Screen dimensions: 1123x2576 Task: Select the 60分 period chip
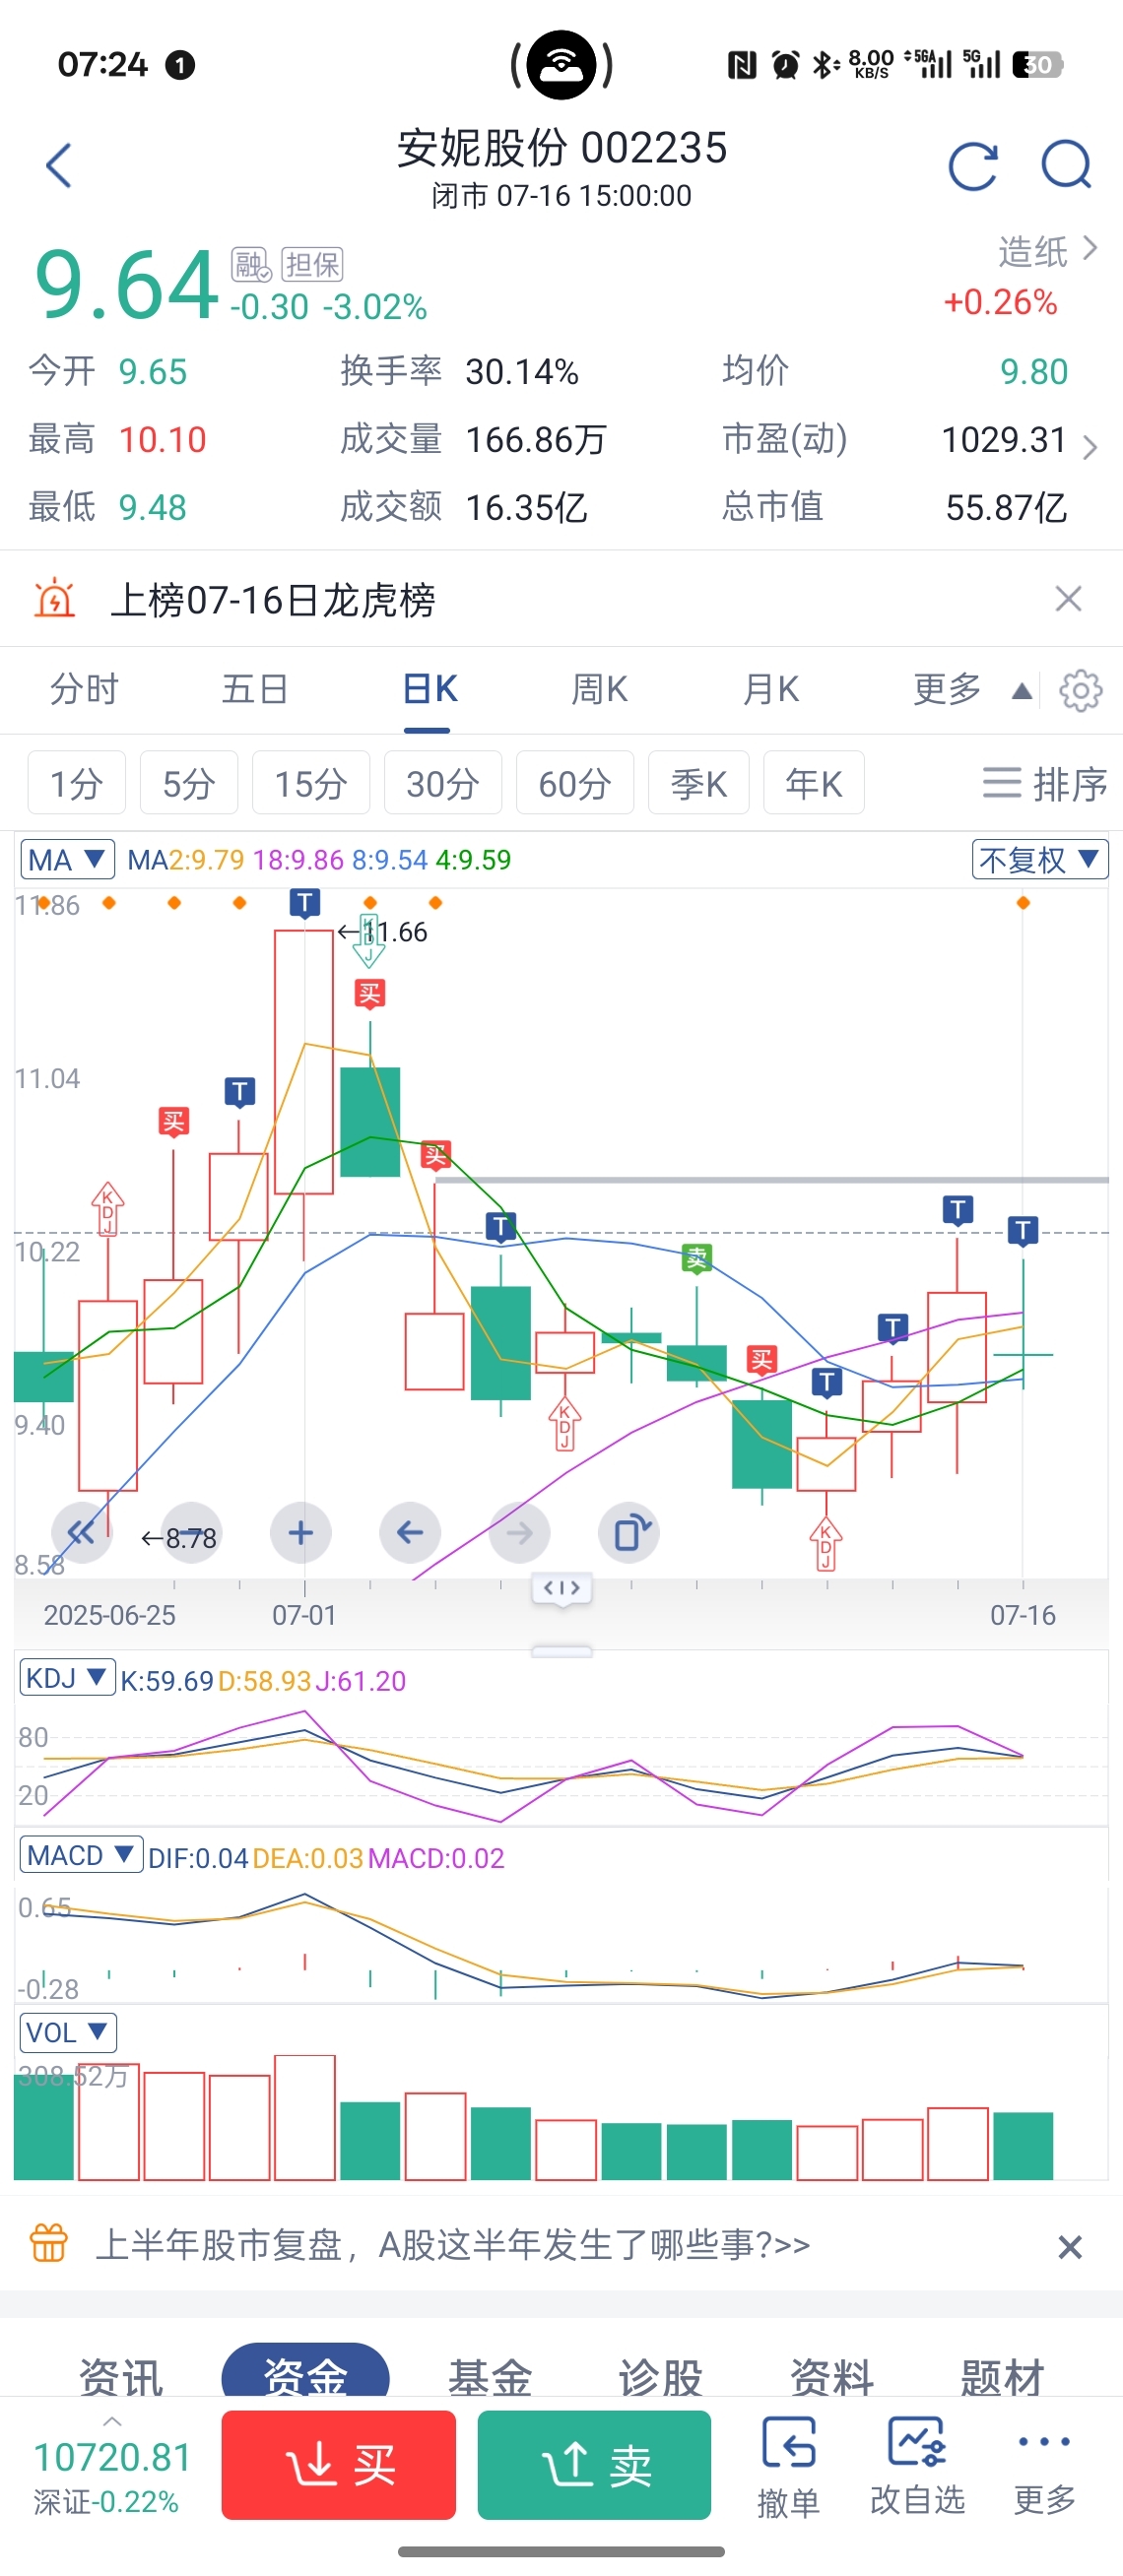click(575, 783)
